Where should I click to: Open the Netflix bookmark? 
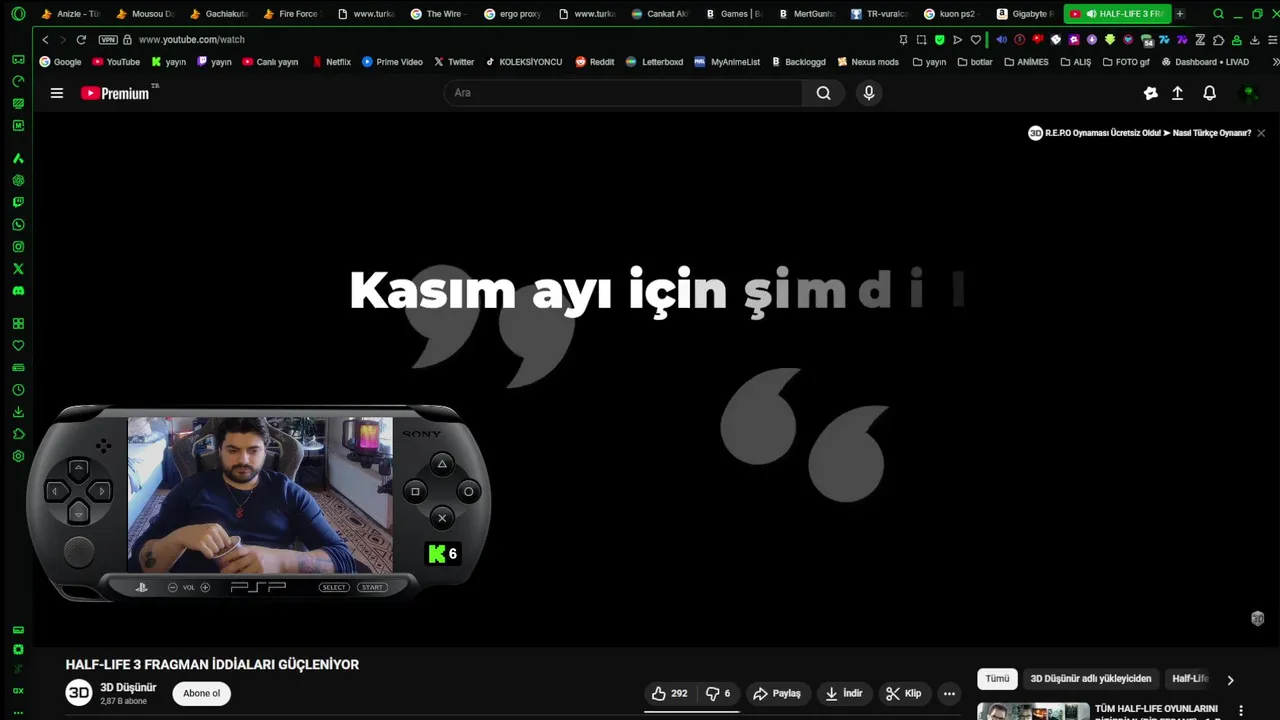331,62
